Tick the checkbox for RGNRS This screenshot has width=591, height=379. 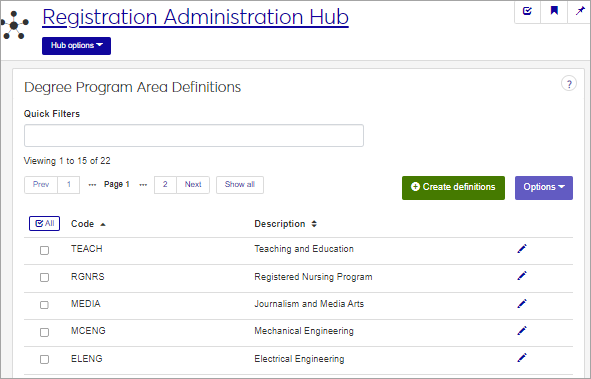(44, 277)
